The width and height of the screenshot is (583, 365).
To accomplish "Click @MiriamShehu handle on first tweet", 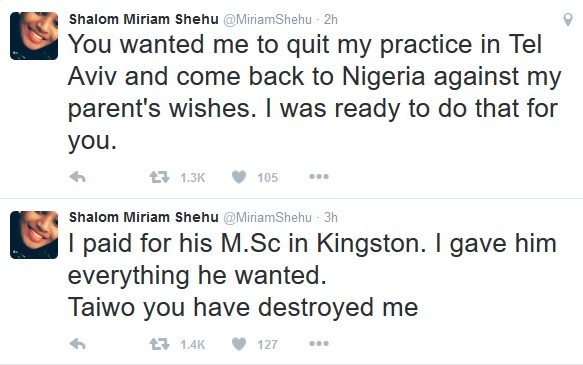I will coord(267,20).
